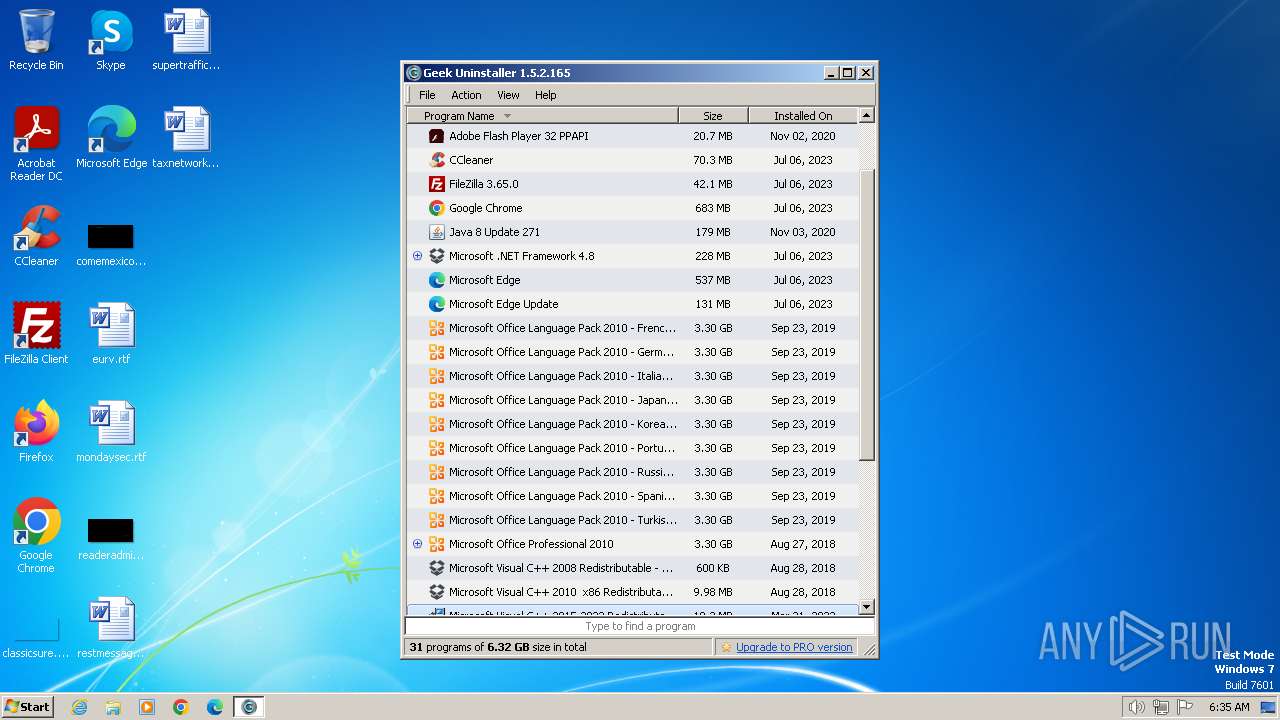Select Microsoft Edge icon in program list
This screenshot has height=720, width=1280.
point(436,280)
